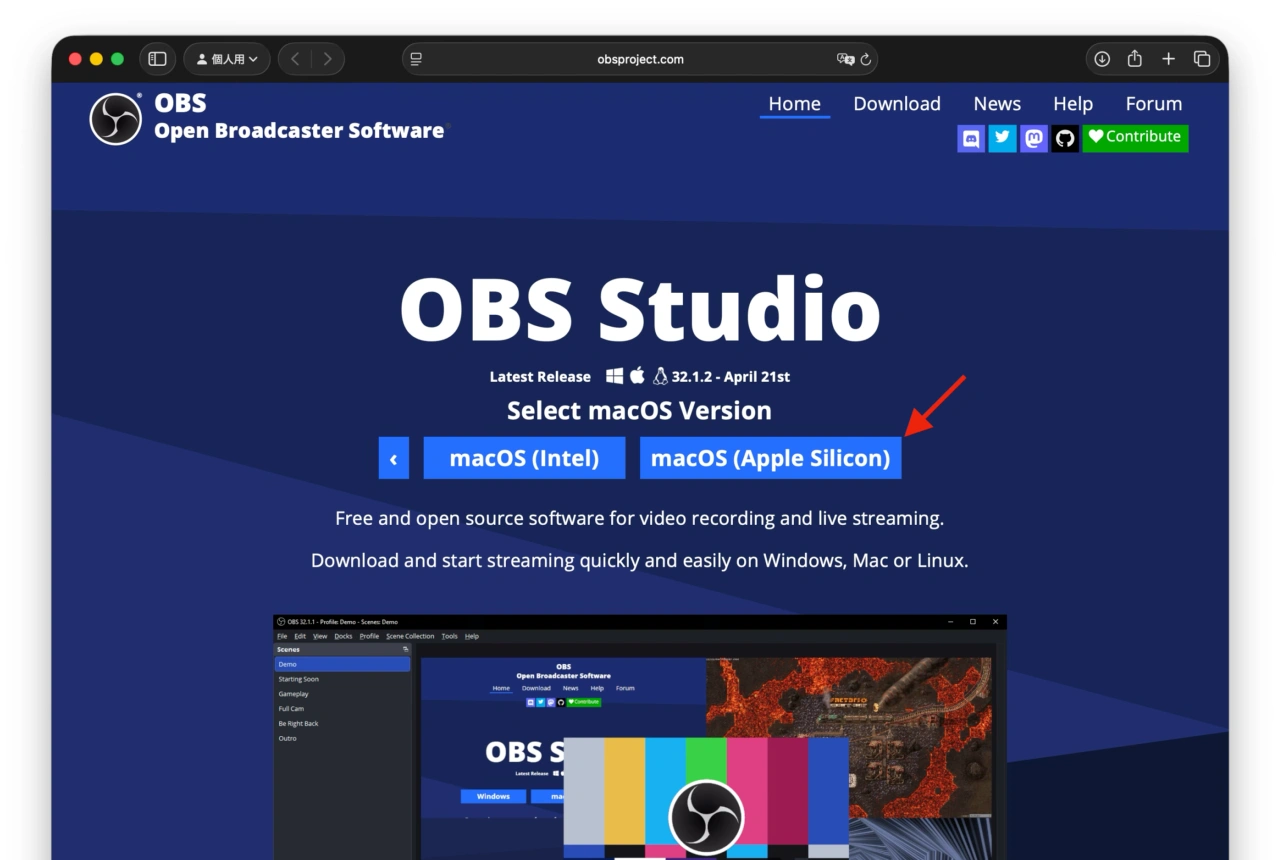Open the Forum nav item

coord(1154,104)
